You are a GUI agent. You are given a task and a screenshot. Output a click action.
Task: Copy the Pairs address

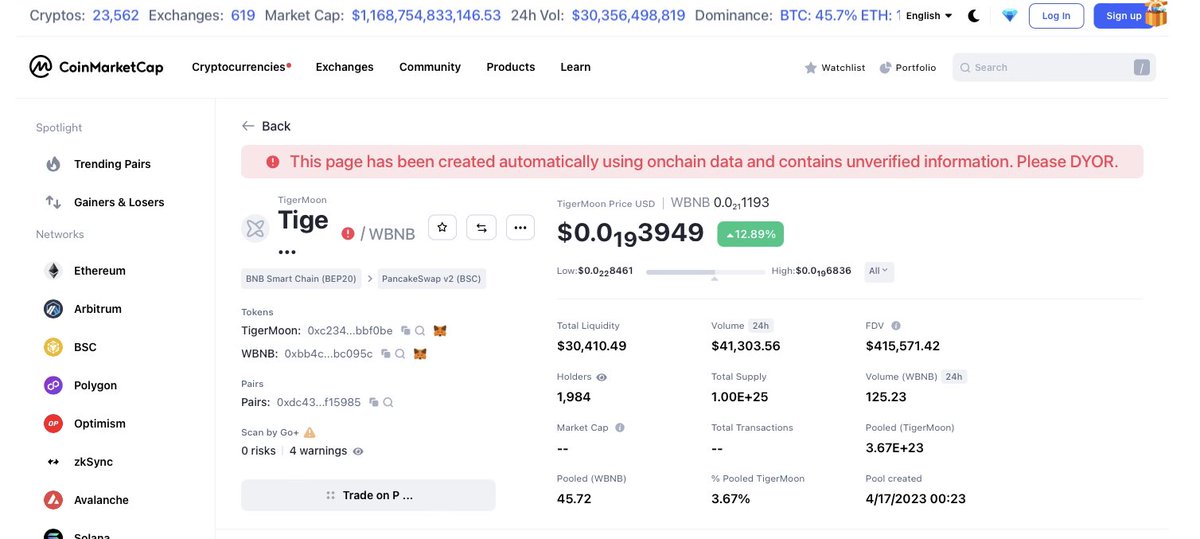point(374,402)
